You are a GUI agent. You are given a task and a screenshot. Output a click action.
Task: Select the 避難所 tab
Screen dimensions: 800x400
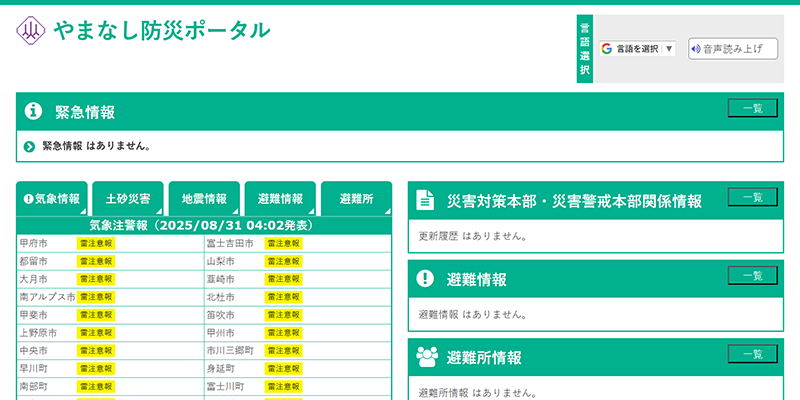click(357, 199)
